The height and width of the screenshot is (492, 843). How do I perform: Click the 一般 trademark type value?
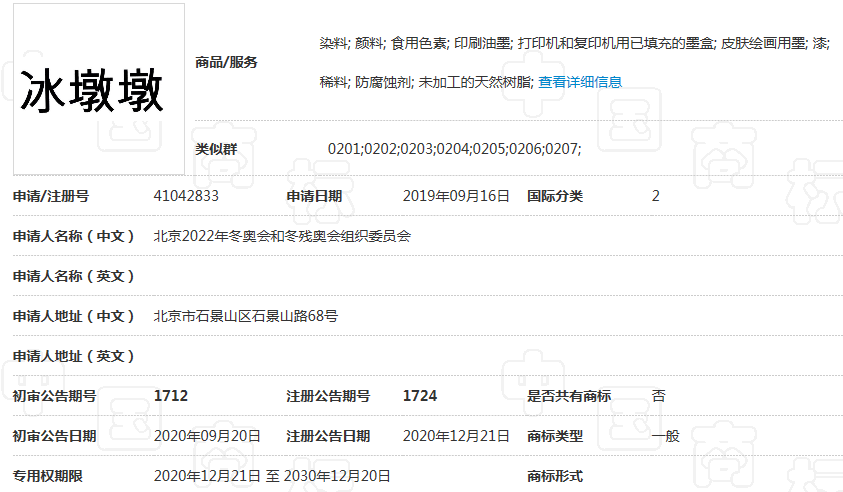(666, 436)
